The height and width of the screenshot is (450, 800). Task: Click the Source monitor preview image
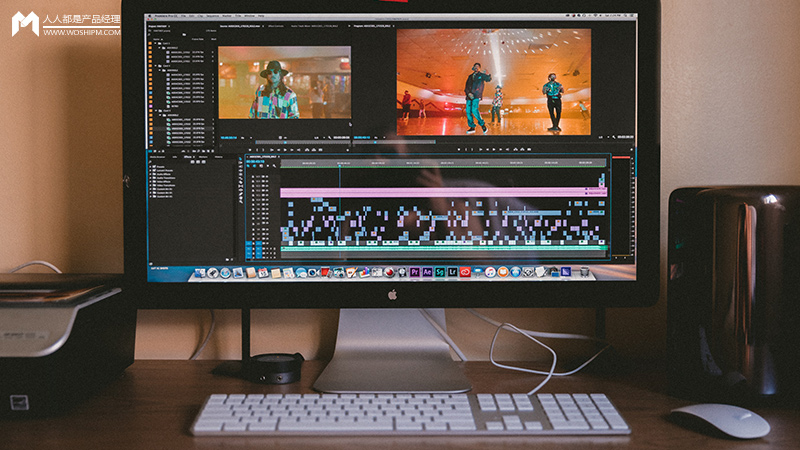284,82
